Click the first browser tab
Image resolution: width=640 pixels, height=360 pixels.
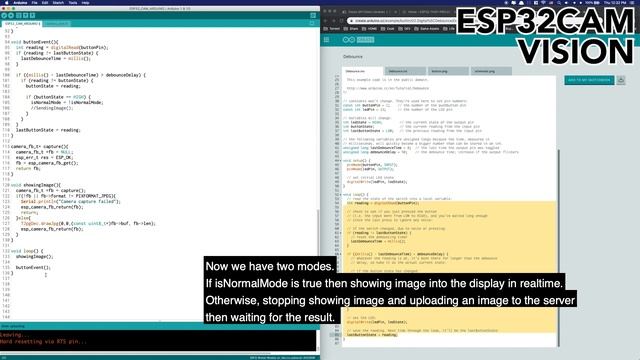pyautogui.click(x=369, y=12)
